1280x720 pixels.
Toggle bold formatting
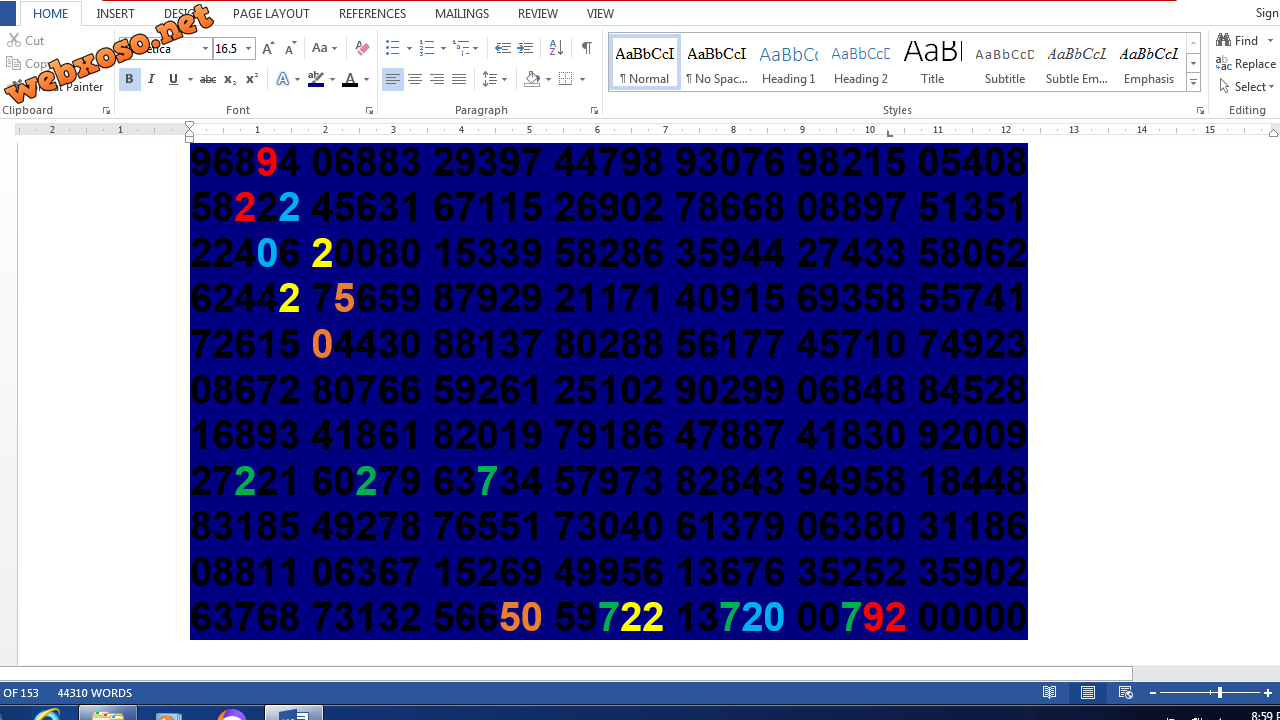coord(129,79)
